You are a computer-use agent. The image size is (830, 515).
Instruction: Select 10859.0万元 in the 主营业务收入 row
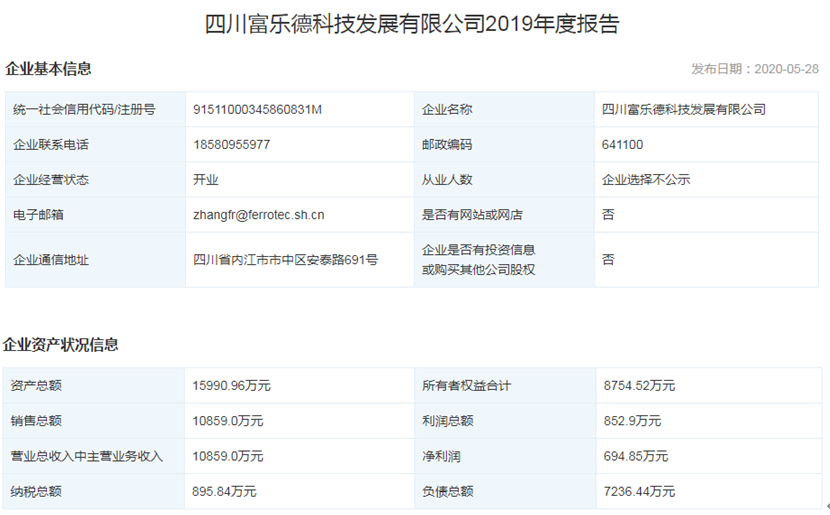point(228,456)
